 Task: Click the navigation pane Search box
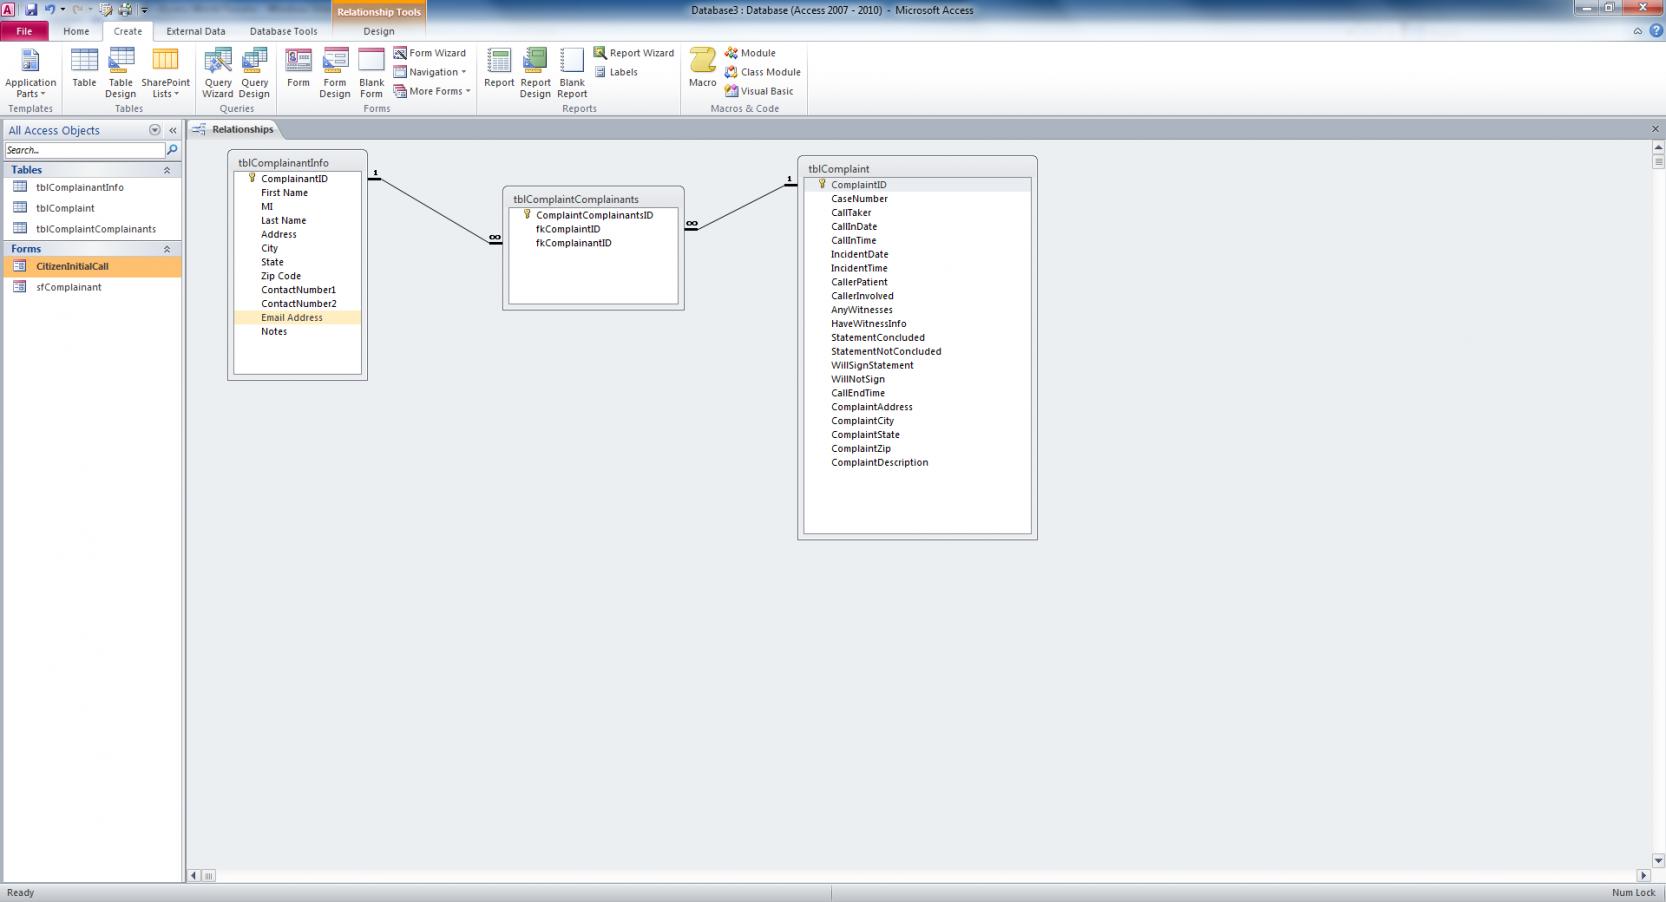84,150
